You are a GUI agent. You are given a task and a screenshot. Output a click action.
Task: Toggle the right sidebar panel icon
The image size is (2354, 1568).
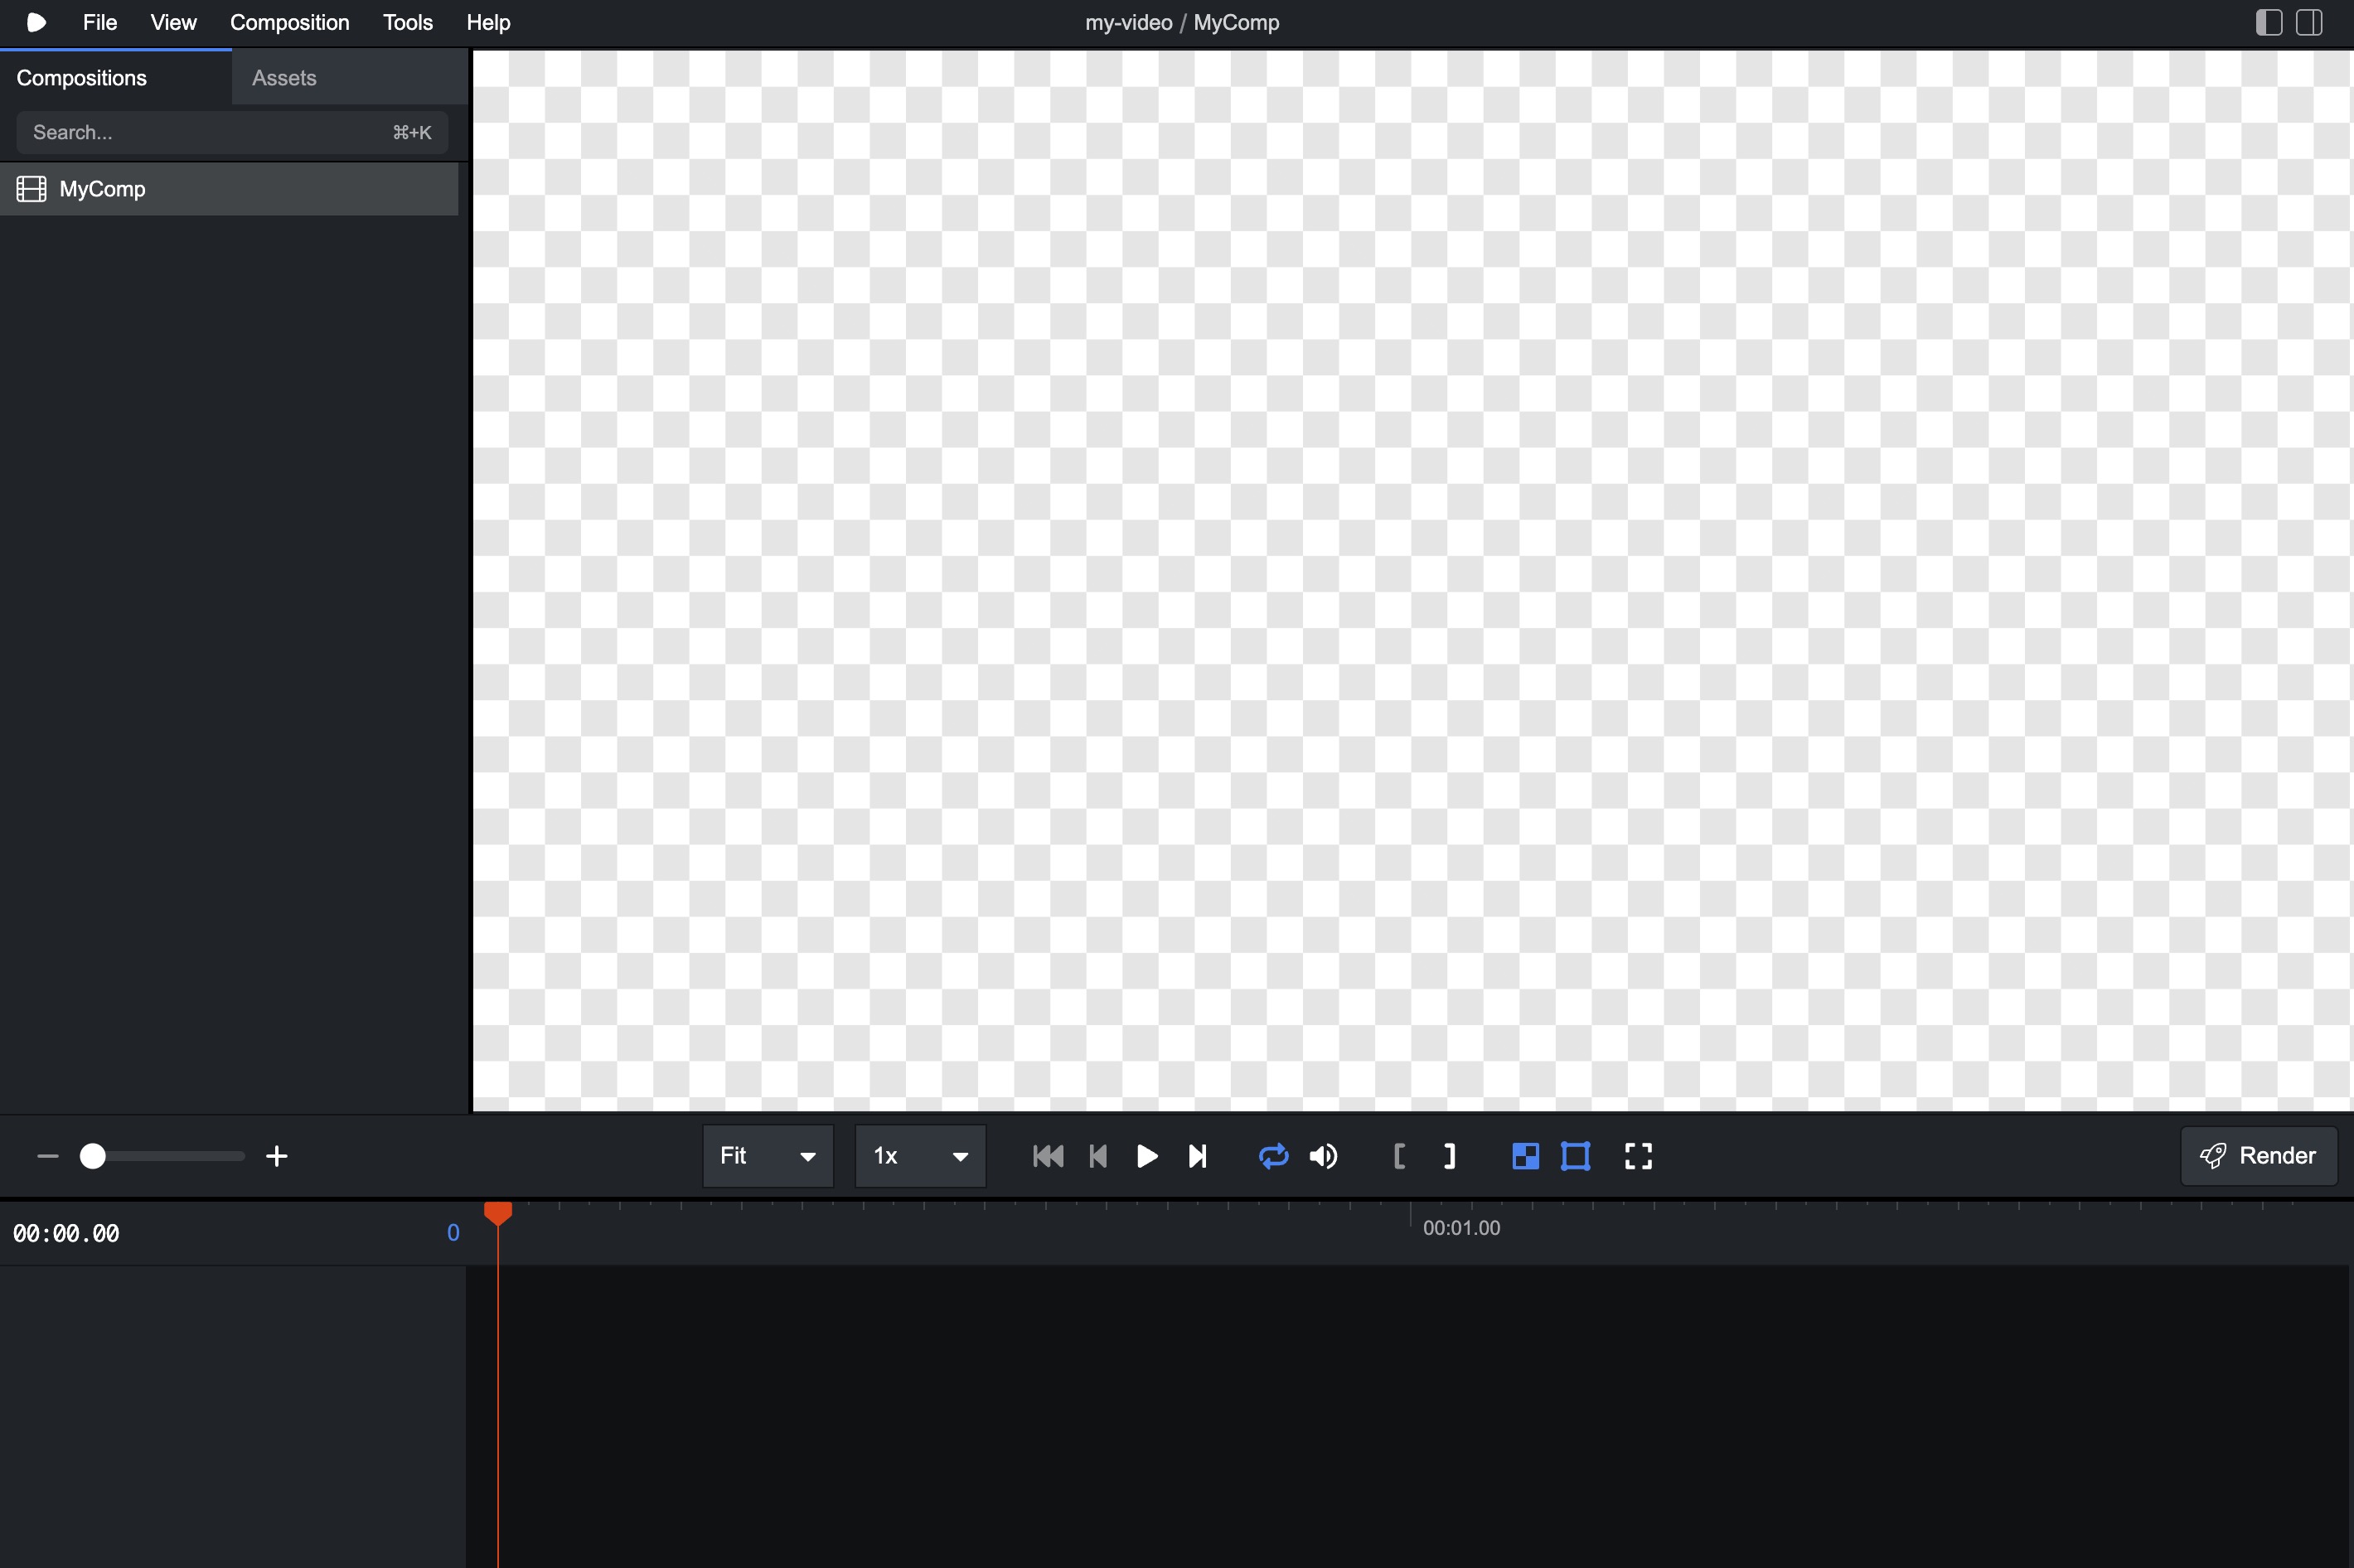(2309, 22)
